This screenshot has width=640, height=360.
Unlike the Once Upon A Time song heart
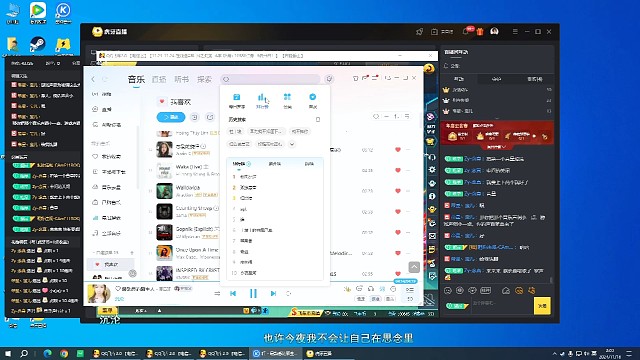pyautogui.click(x=398, y=253)
